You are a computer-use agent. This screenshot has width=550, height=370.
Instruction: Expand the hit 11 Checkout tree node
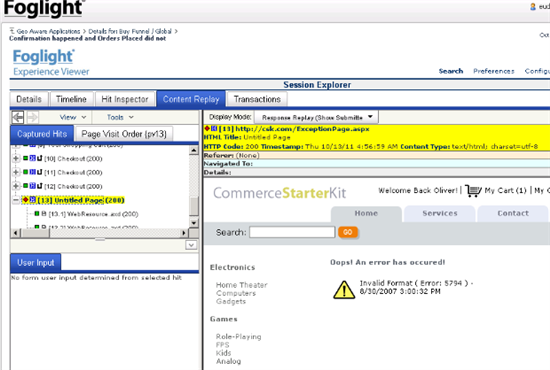[x=16, y=172]
